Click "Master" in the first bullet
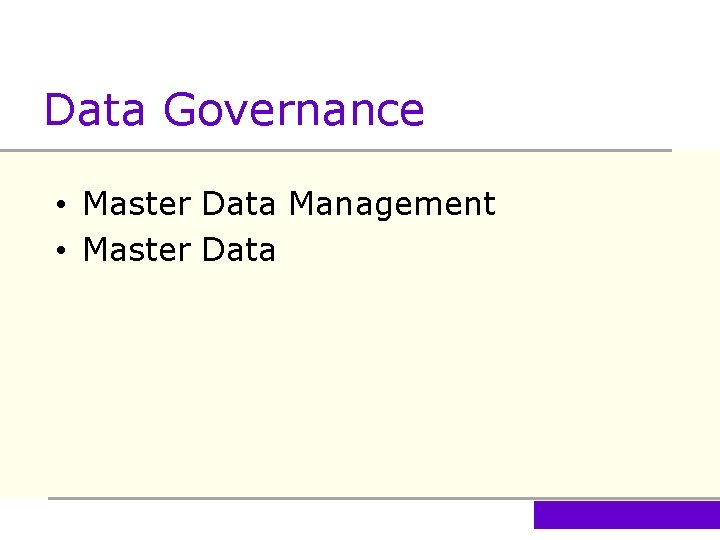The image size is (720, 540). coord(137,204)
